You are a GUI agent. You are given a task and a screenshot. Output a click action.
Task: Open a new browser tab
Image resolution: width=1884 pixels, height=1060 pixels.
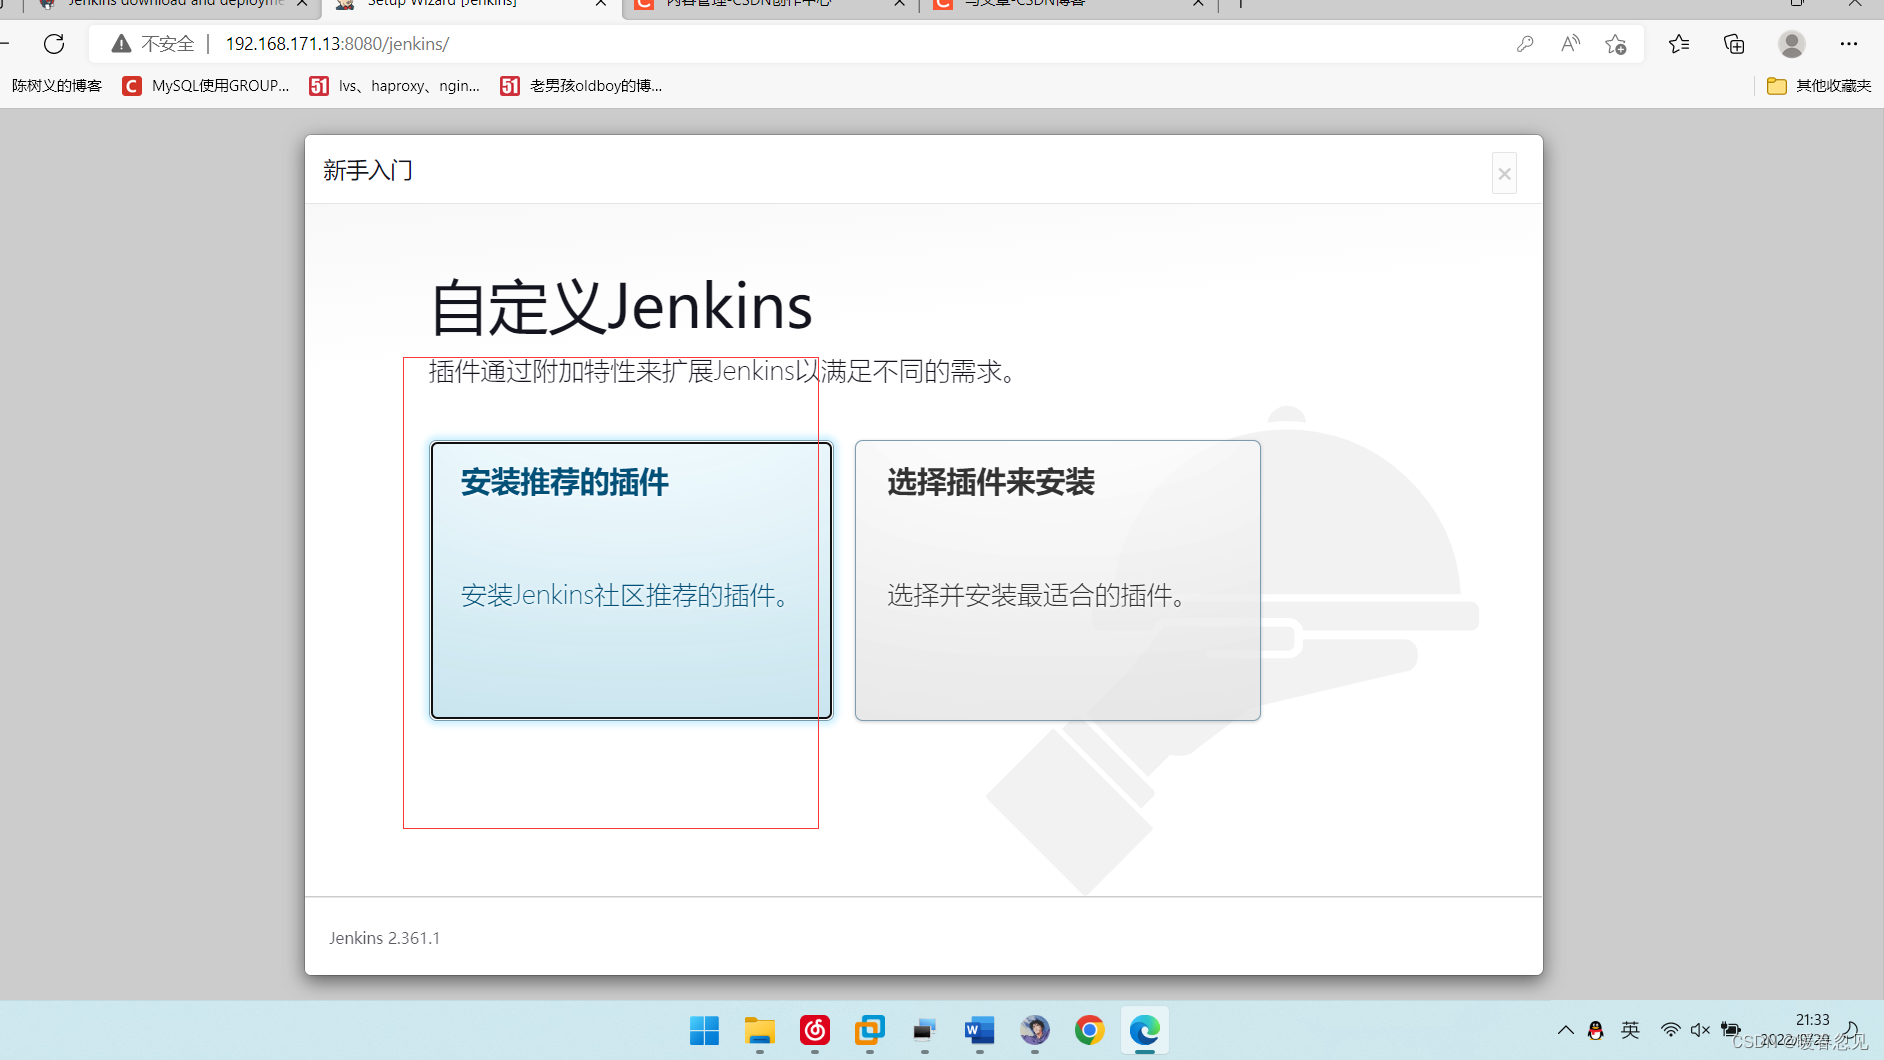pos(1241,4)
